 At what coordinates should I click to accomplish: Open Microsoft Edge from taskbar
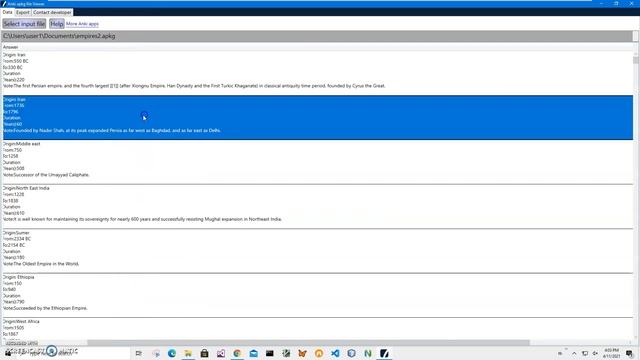[172, 353]
